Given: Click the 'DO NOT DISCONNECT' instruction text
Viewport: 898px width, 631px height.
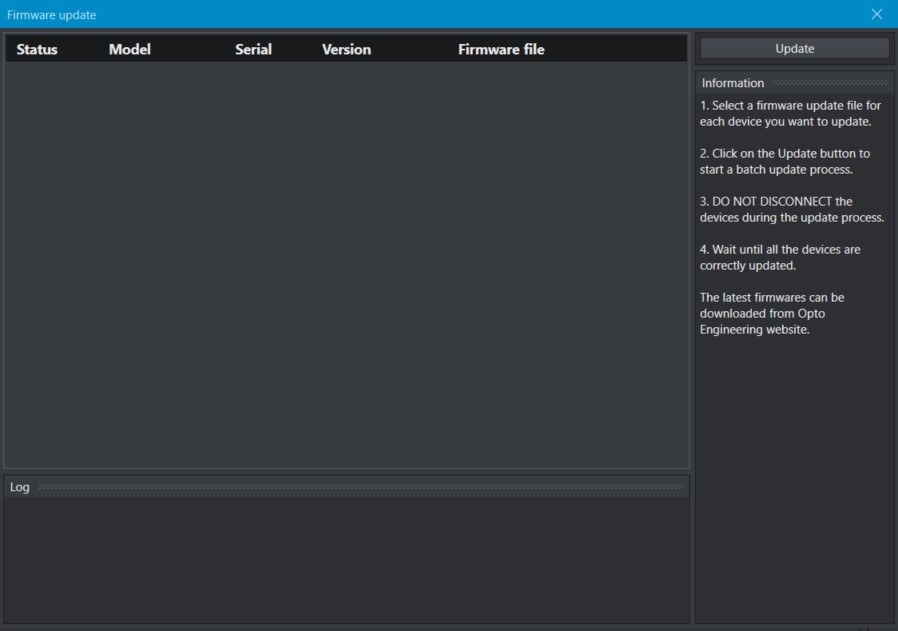Looking at the screenshot, I should coord(791,210).
